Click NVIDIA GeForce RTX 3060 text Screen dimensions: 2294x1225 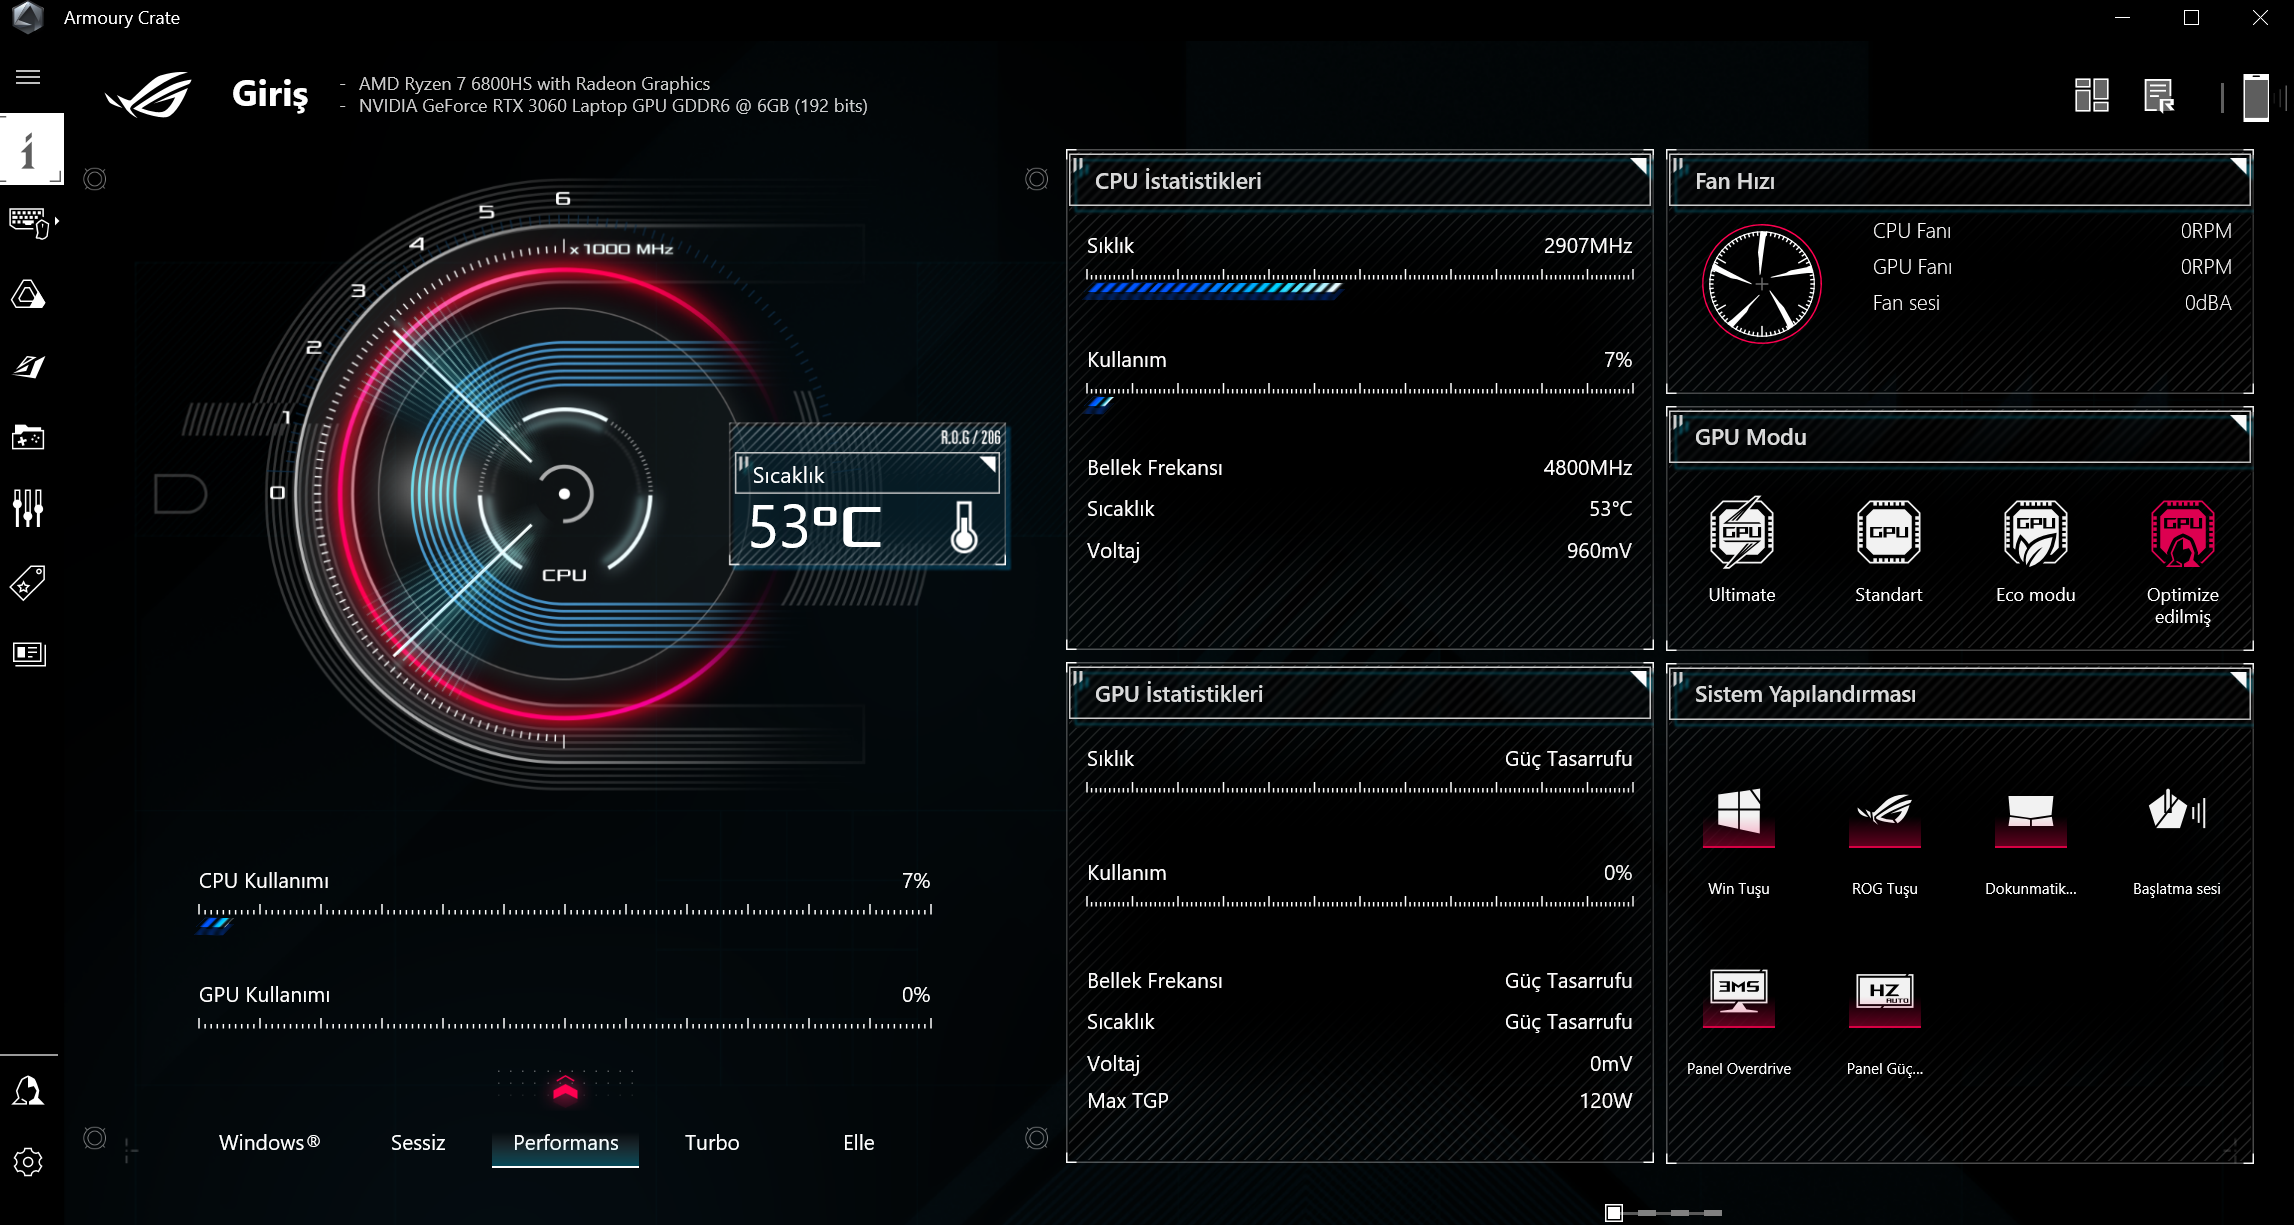click(613, 106)
